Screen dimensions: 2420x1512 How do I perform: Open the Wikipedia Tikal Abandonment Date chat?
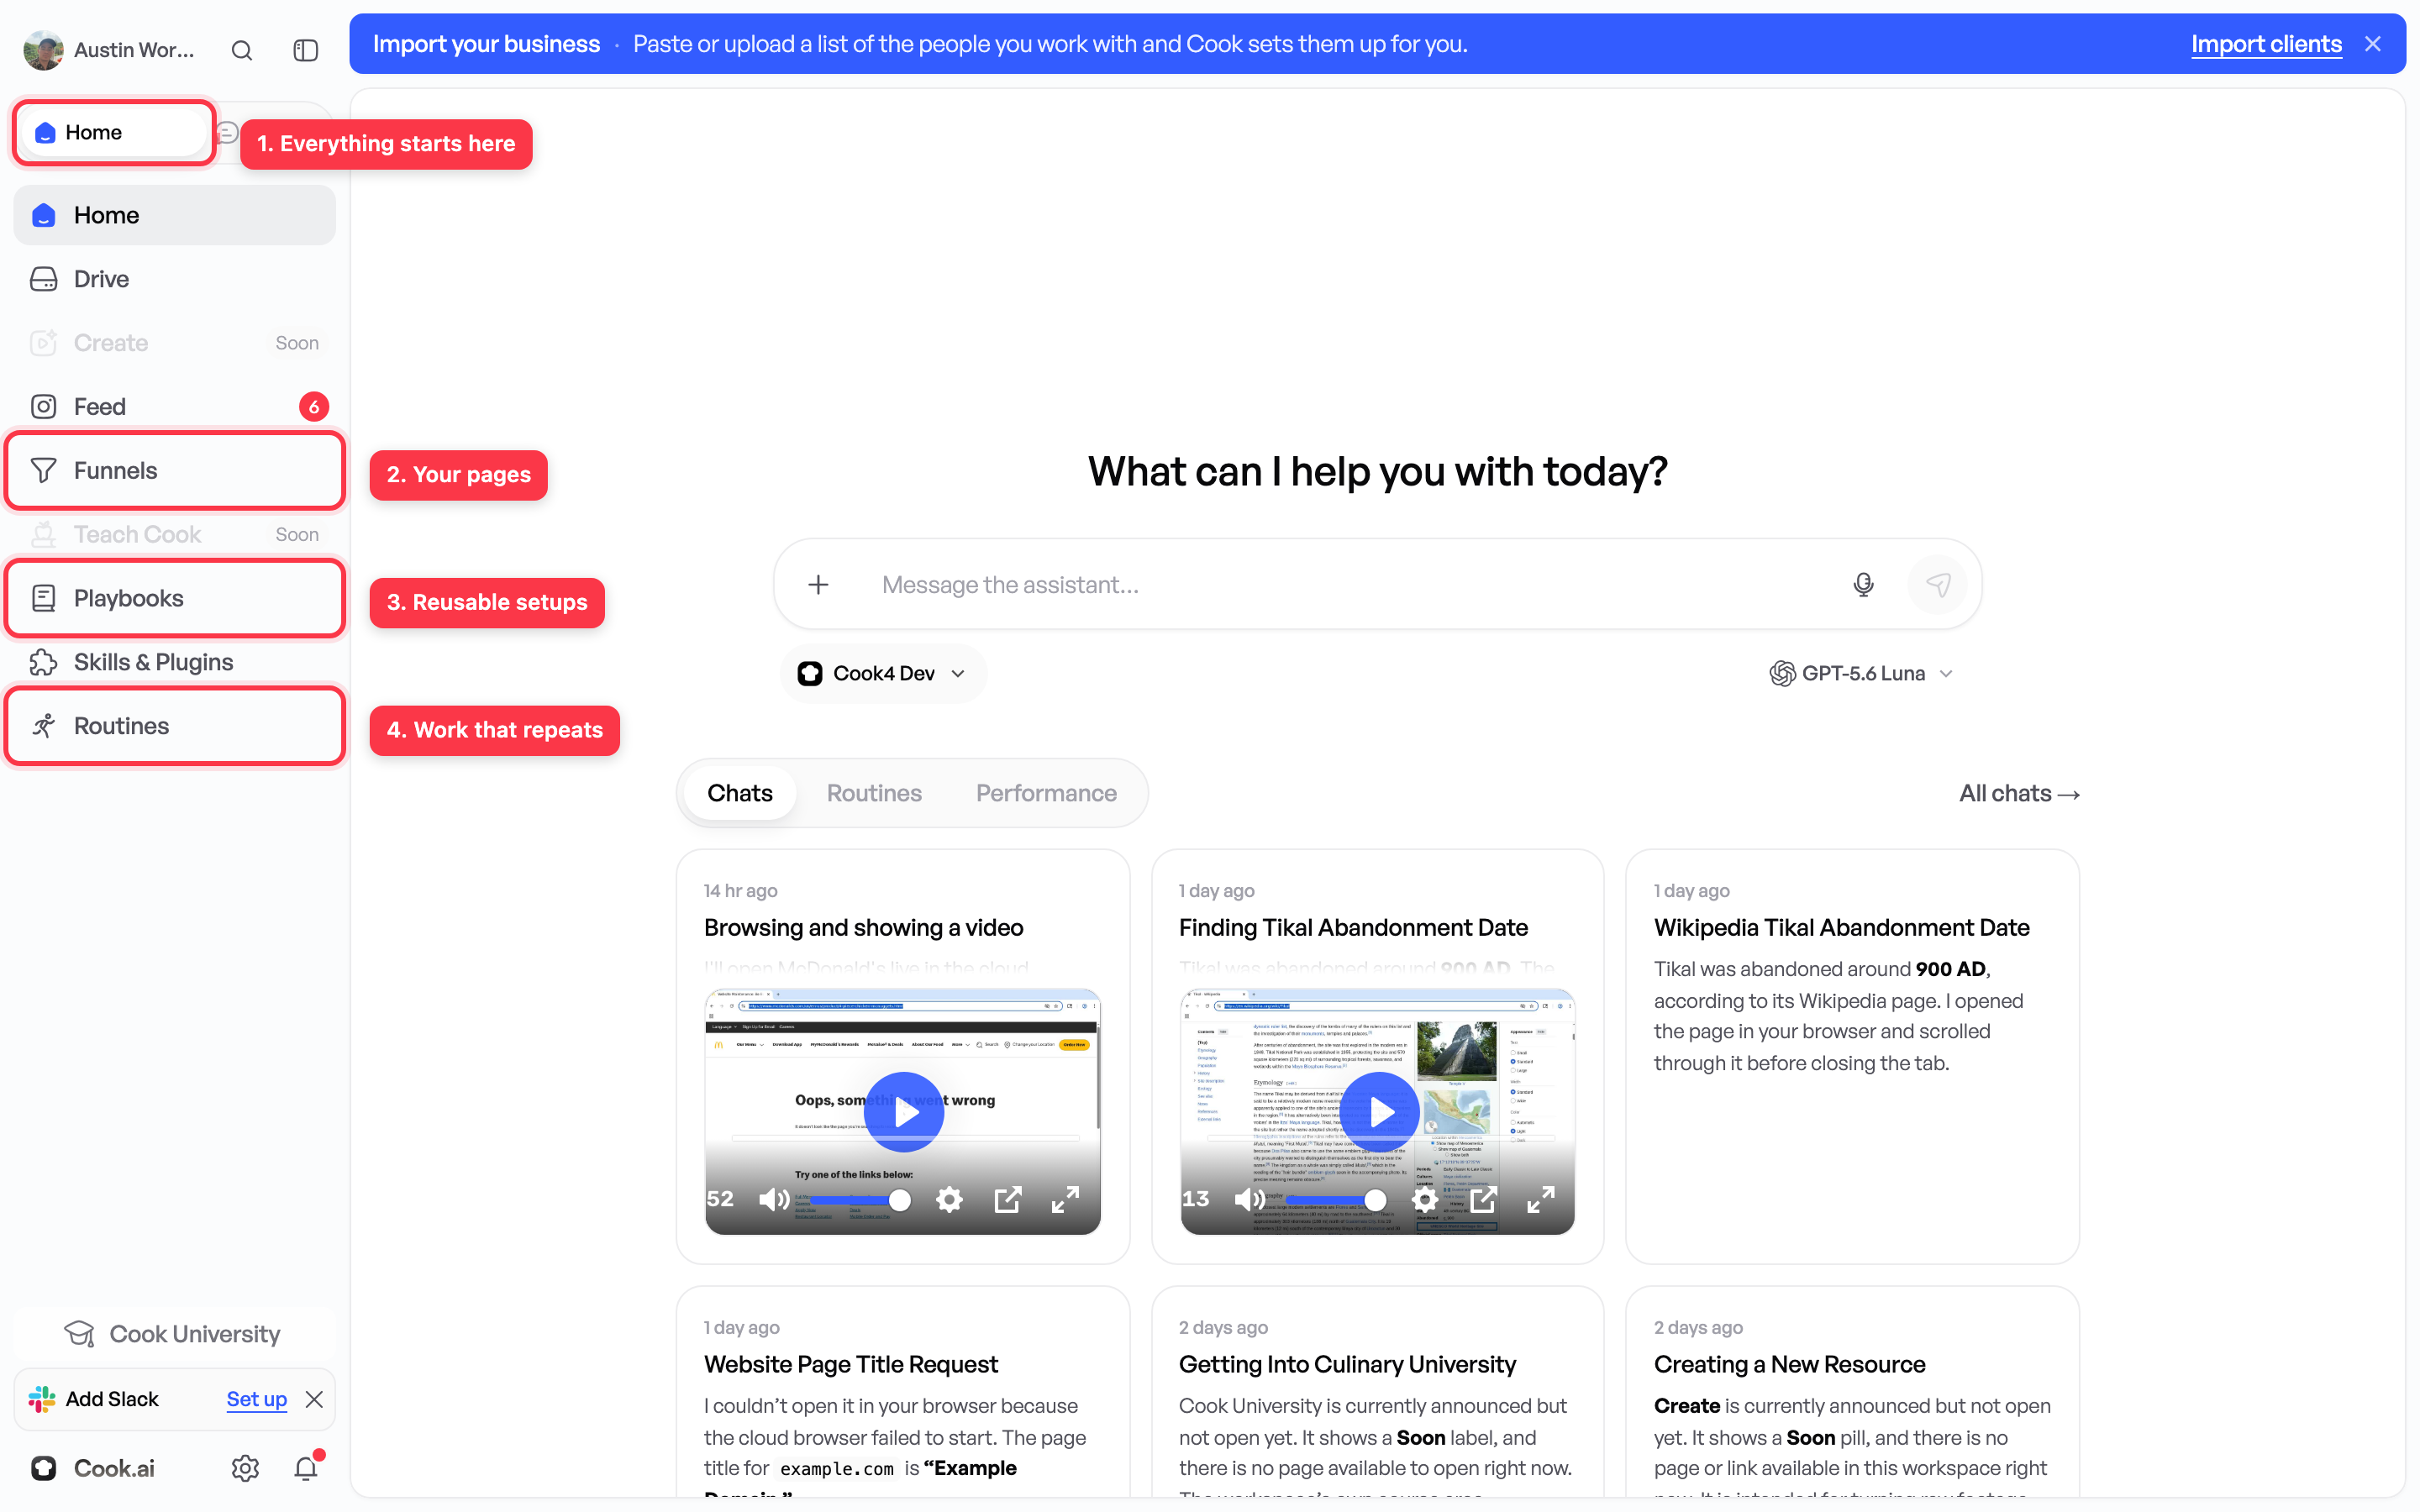[1841, 928]
